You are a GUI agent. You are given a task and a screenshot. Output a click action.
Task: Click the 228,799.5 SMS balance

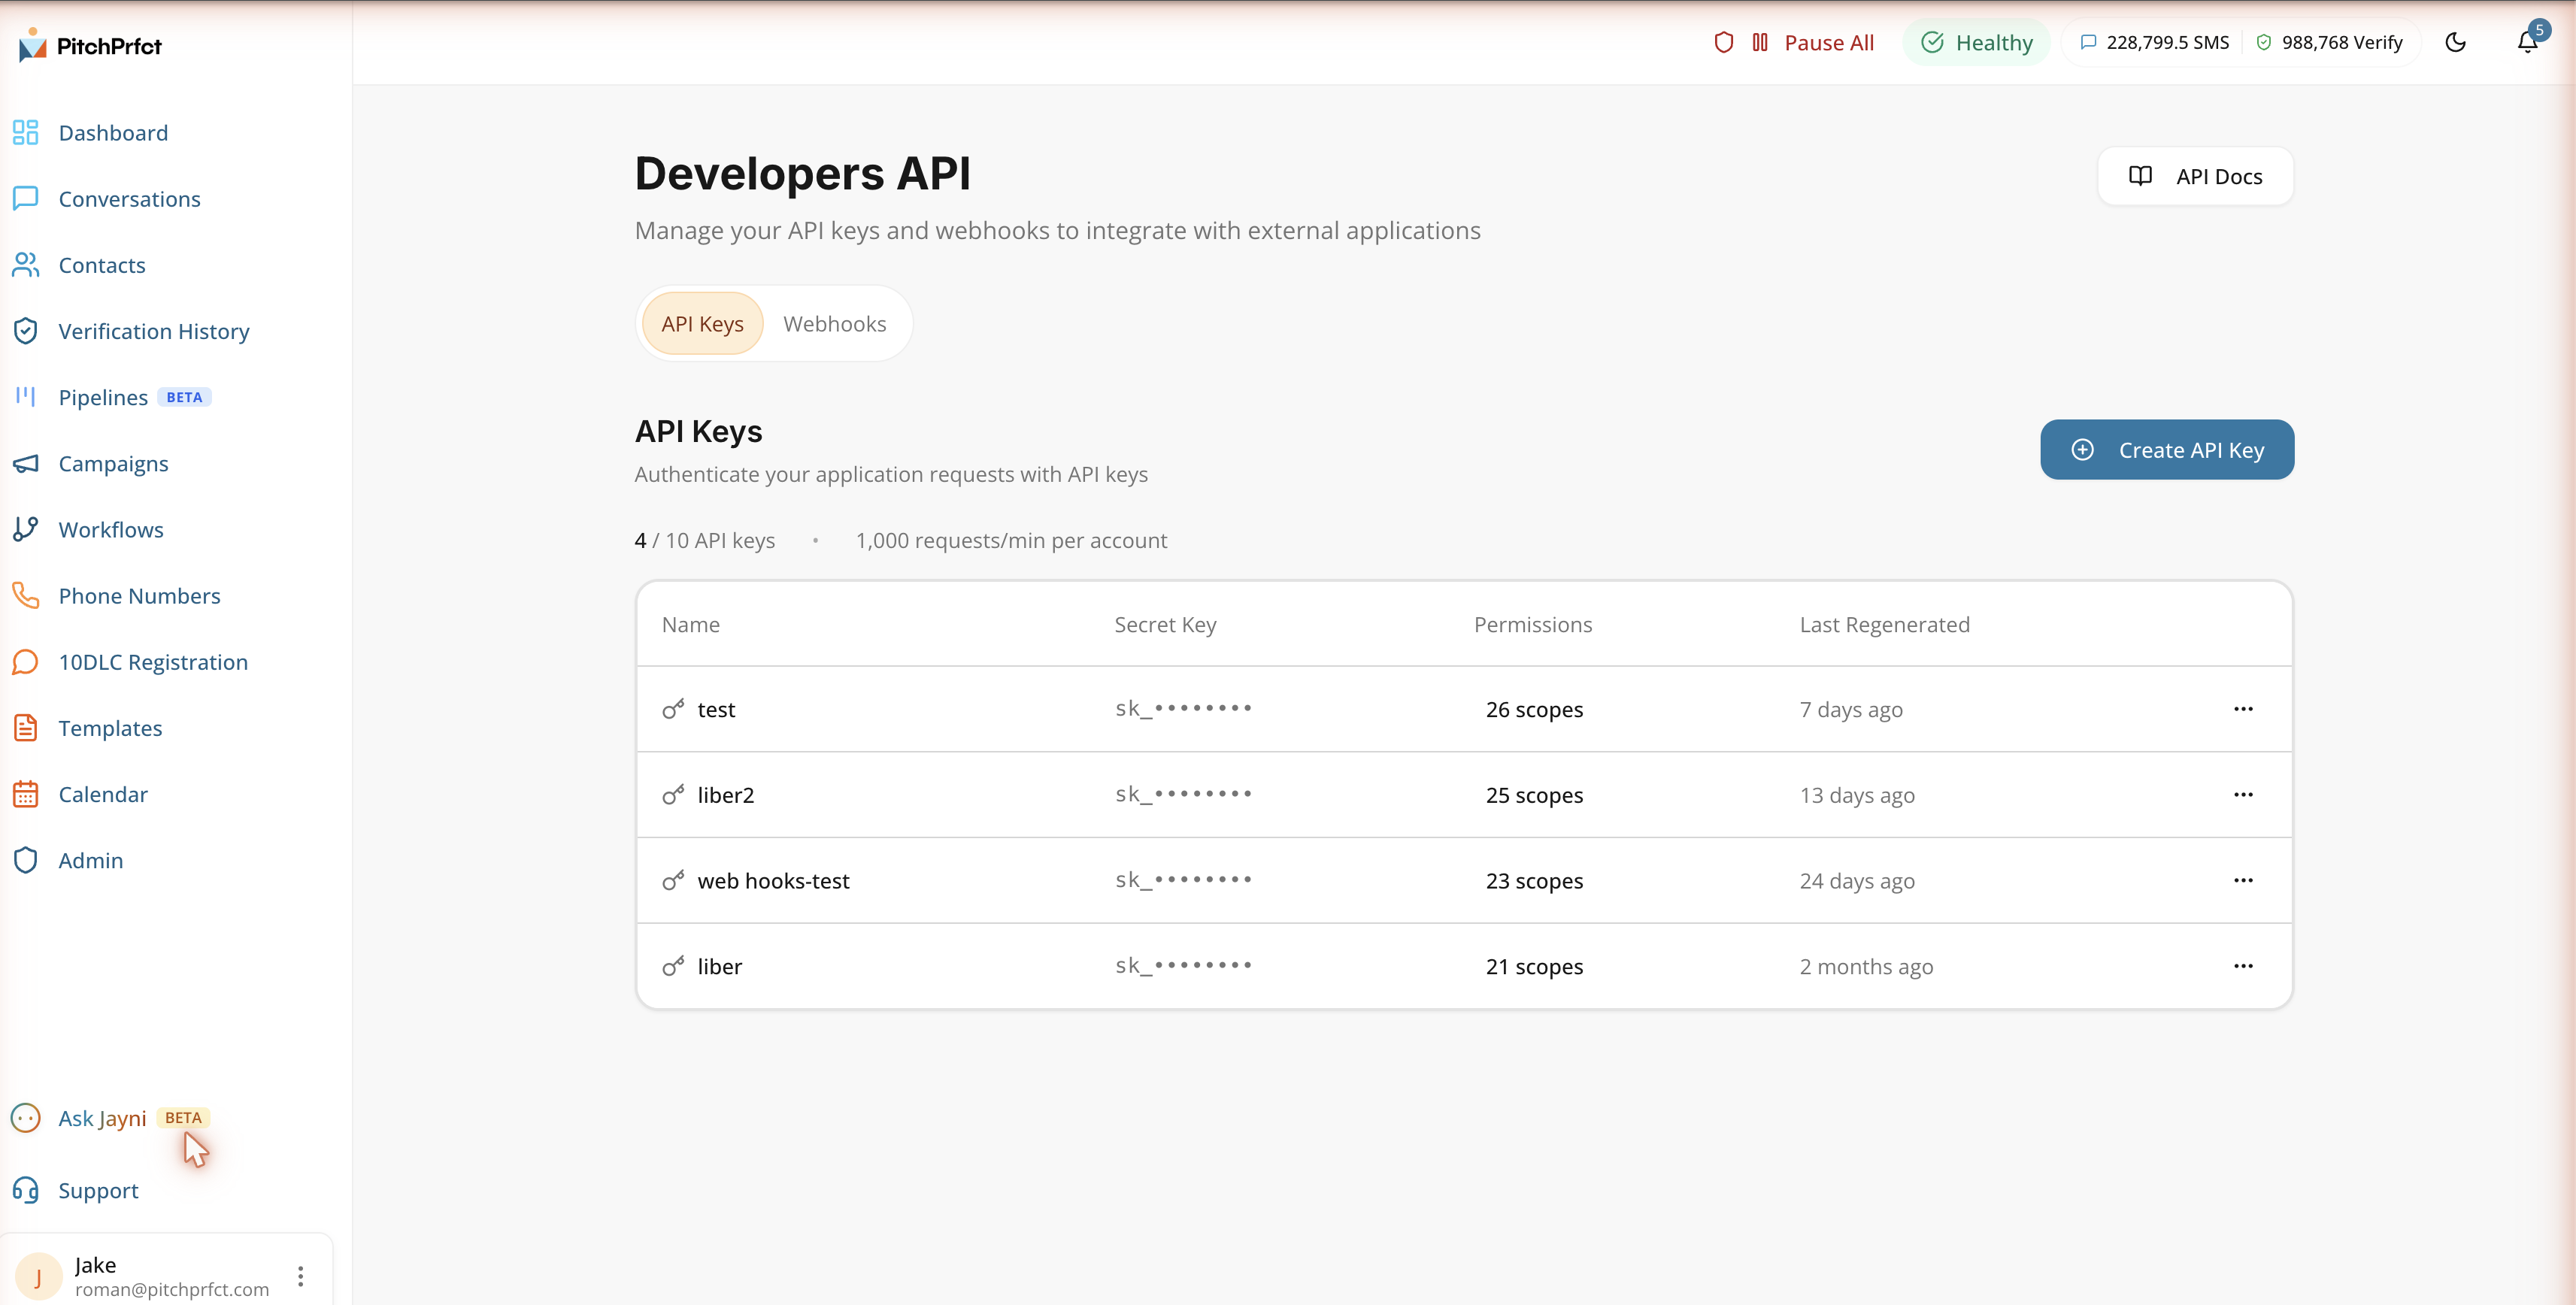pos(2154,42)
